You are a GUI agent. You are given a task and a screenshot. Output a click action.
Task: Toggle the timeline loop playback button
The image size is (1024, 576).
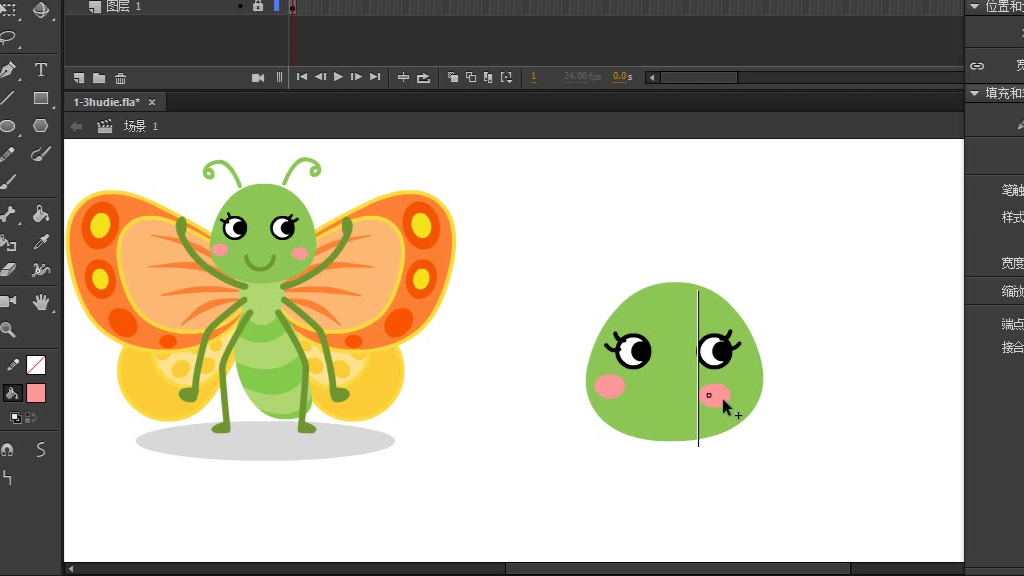[423, 77]
